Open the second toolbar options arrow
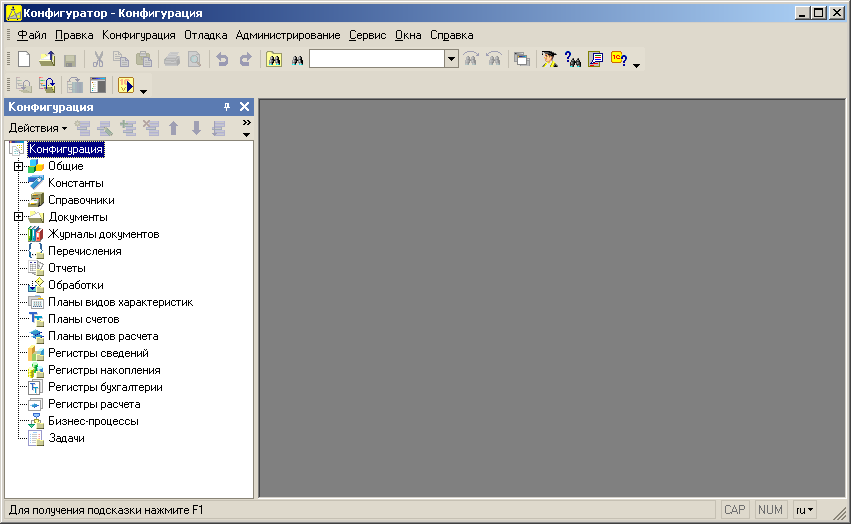 click(143, 91)
